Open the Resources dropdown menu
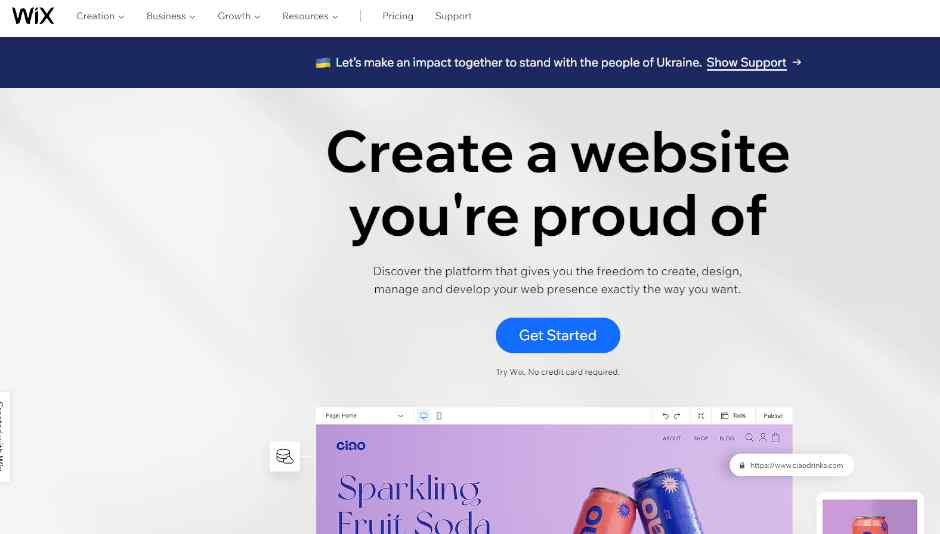Viewport: 940px width, 534px height. [310, 16]
